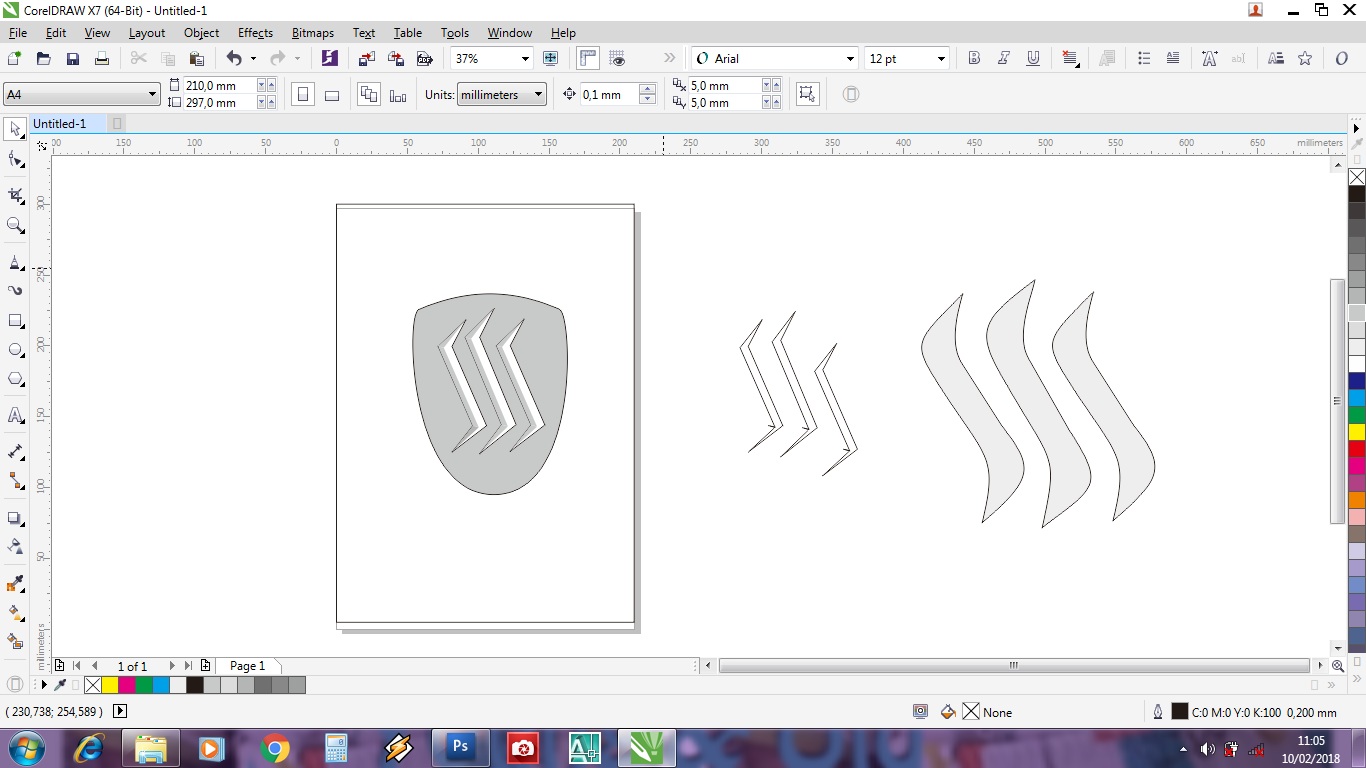Select the Transparency tool

tap(15, 546)
